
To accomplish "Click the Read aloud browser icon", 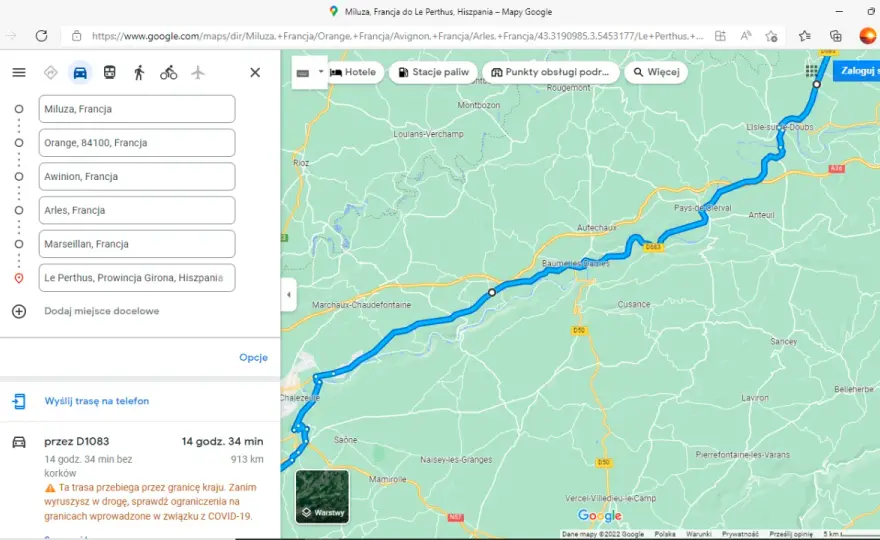I will pos(746,36).
